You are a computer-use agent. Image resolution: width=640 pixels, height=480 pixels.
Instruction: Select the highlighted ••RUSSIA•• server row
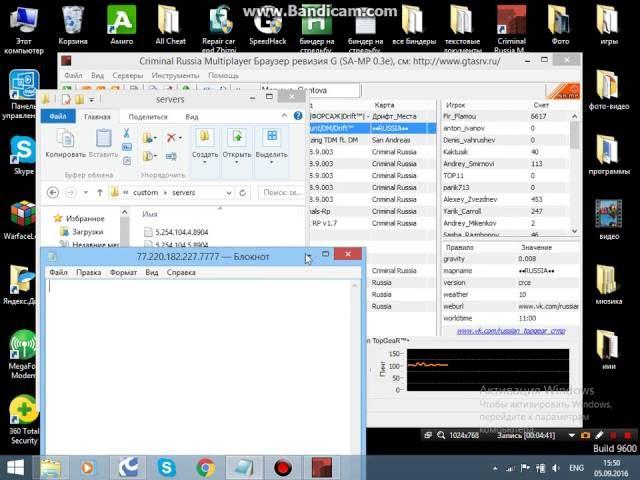point(373,128)
